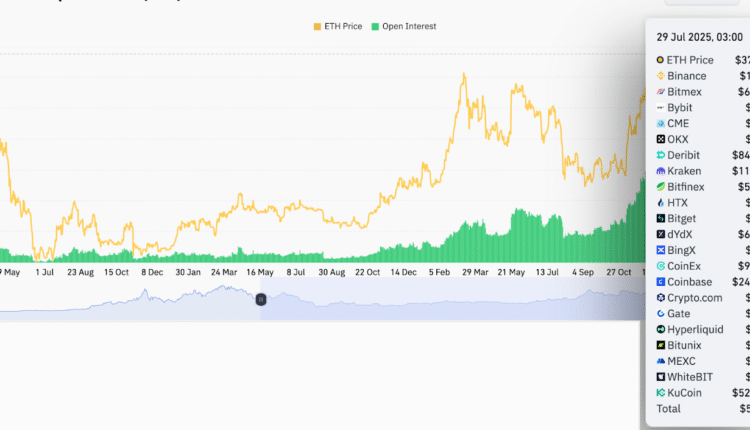Image resolution: width=750 pixels, height=430 pixels.
Task: Click the Coinbase icon in the tooltip
Action: tap(660, 281)
